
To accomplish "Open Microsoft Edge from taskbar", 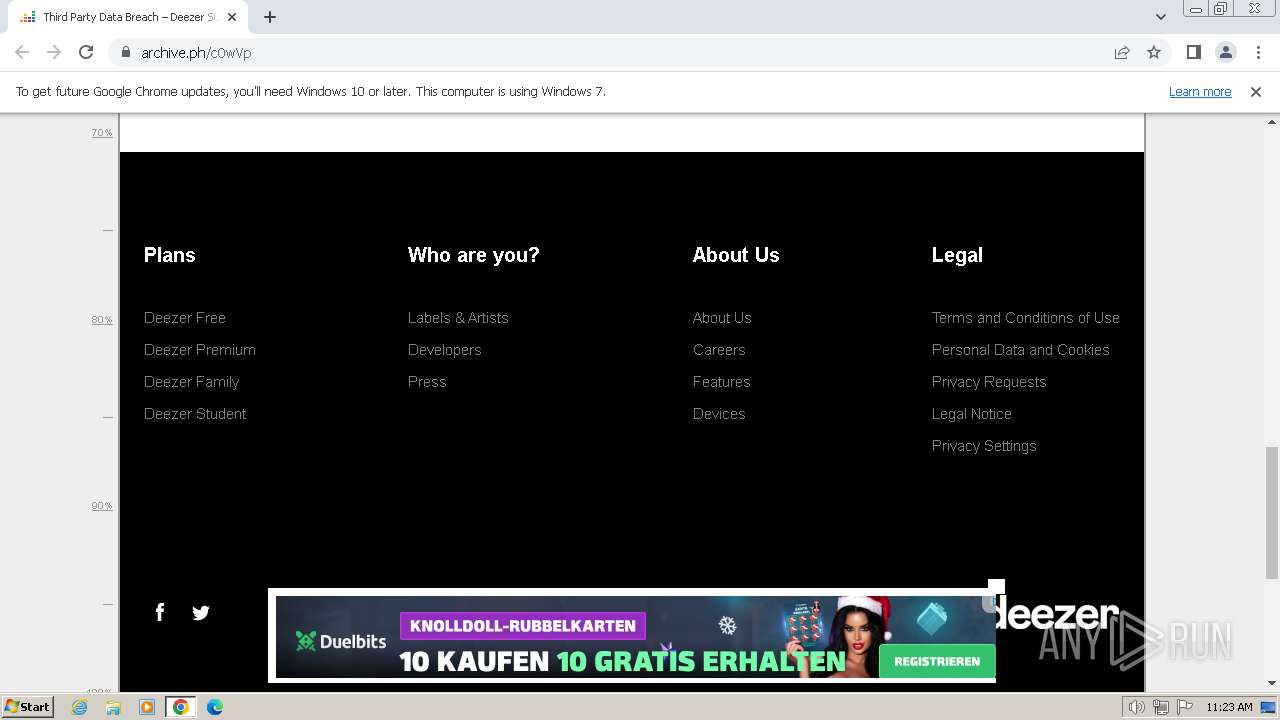I will click(x=215, y=707).
